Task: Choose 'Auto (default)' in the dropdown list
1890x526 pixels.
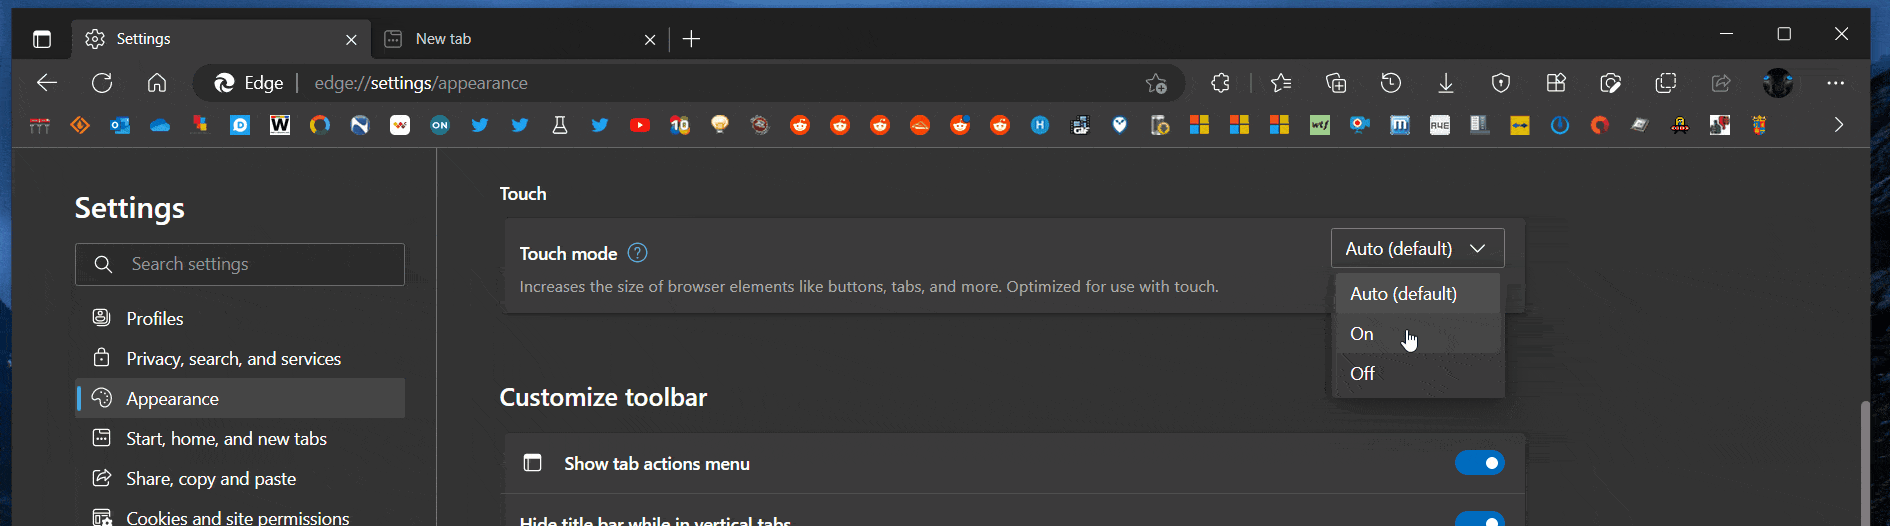Action: click(x=1418, y=294)
